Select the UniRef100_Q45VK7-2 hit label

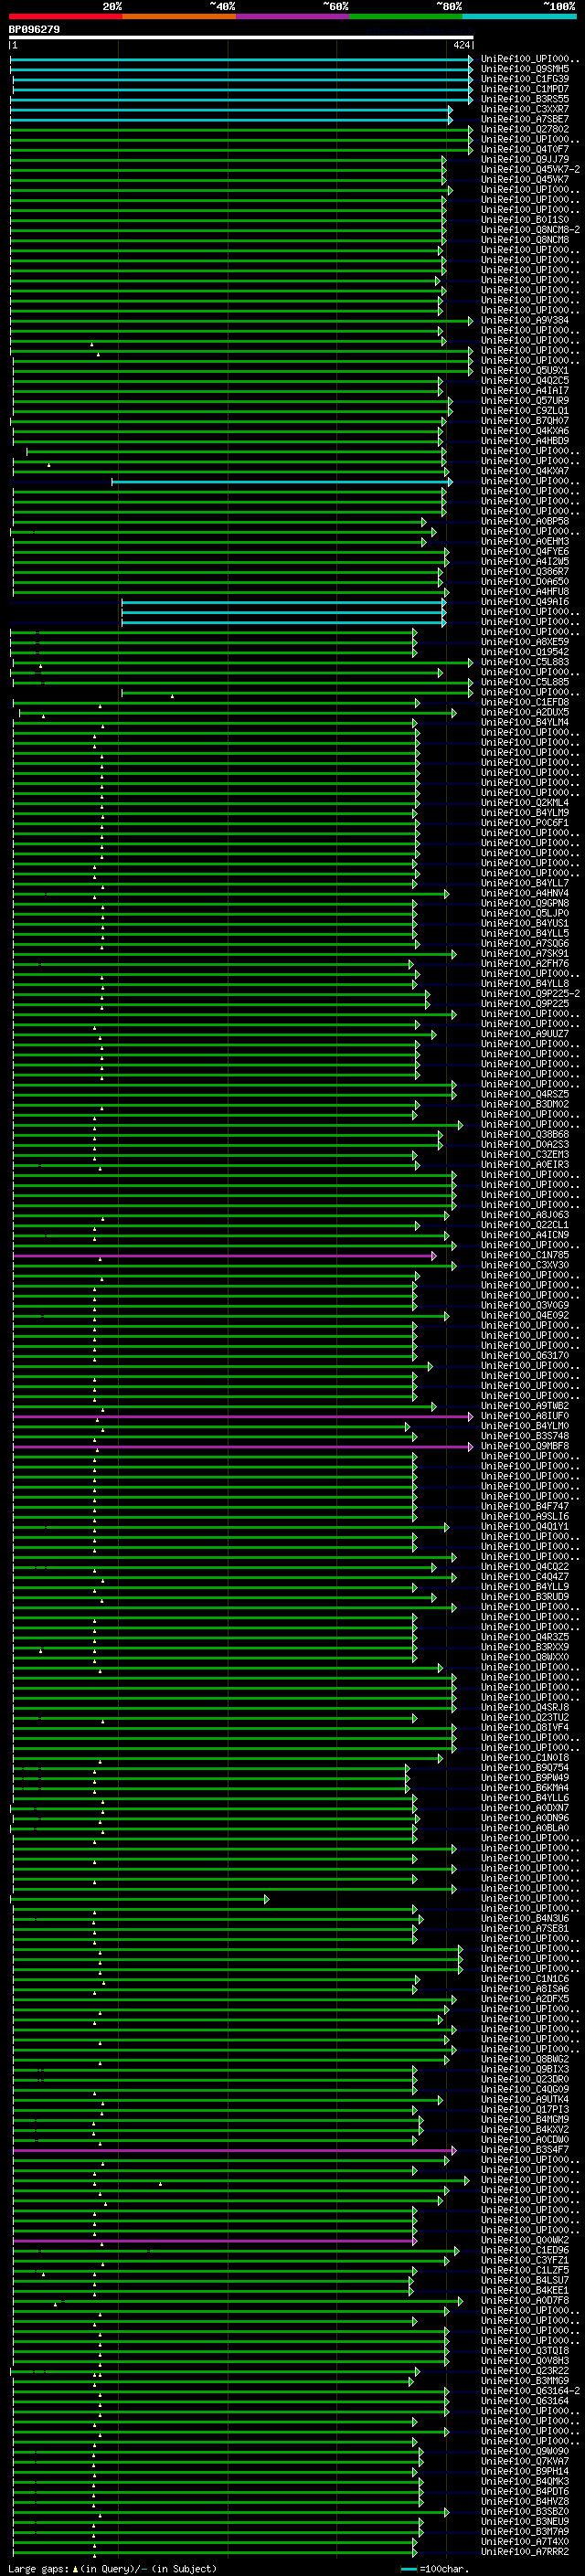(530, 170)
